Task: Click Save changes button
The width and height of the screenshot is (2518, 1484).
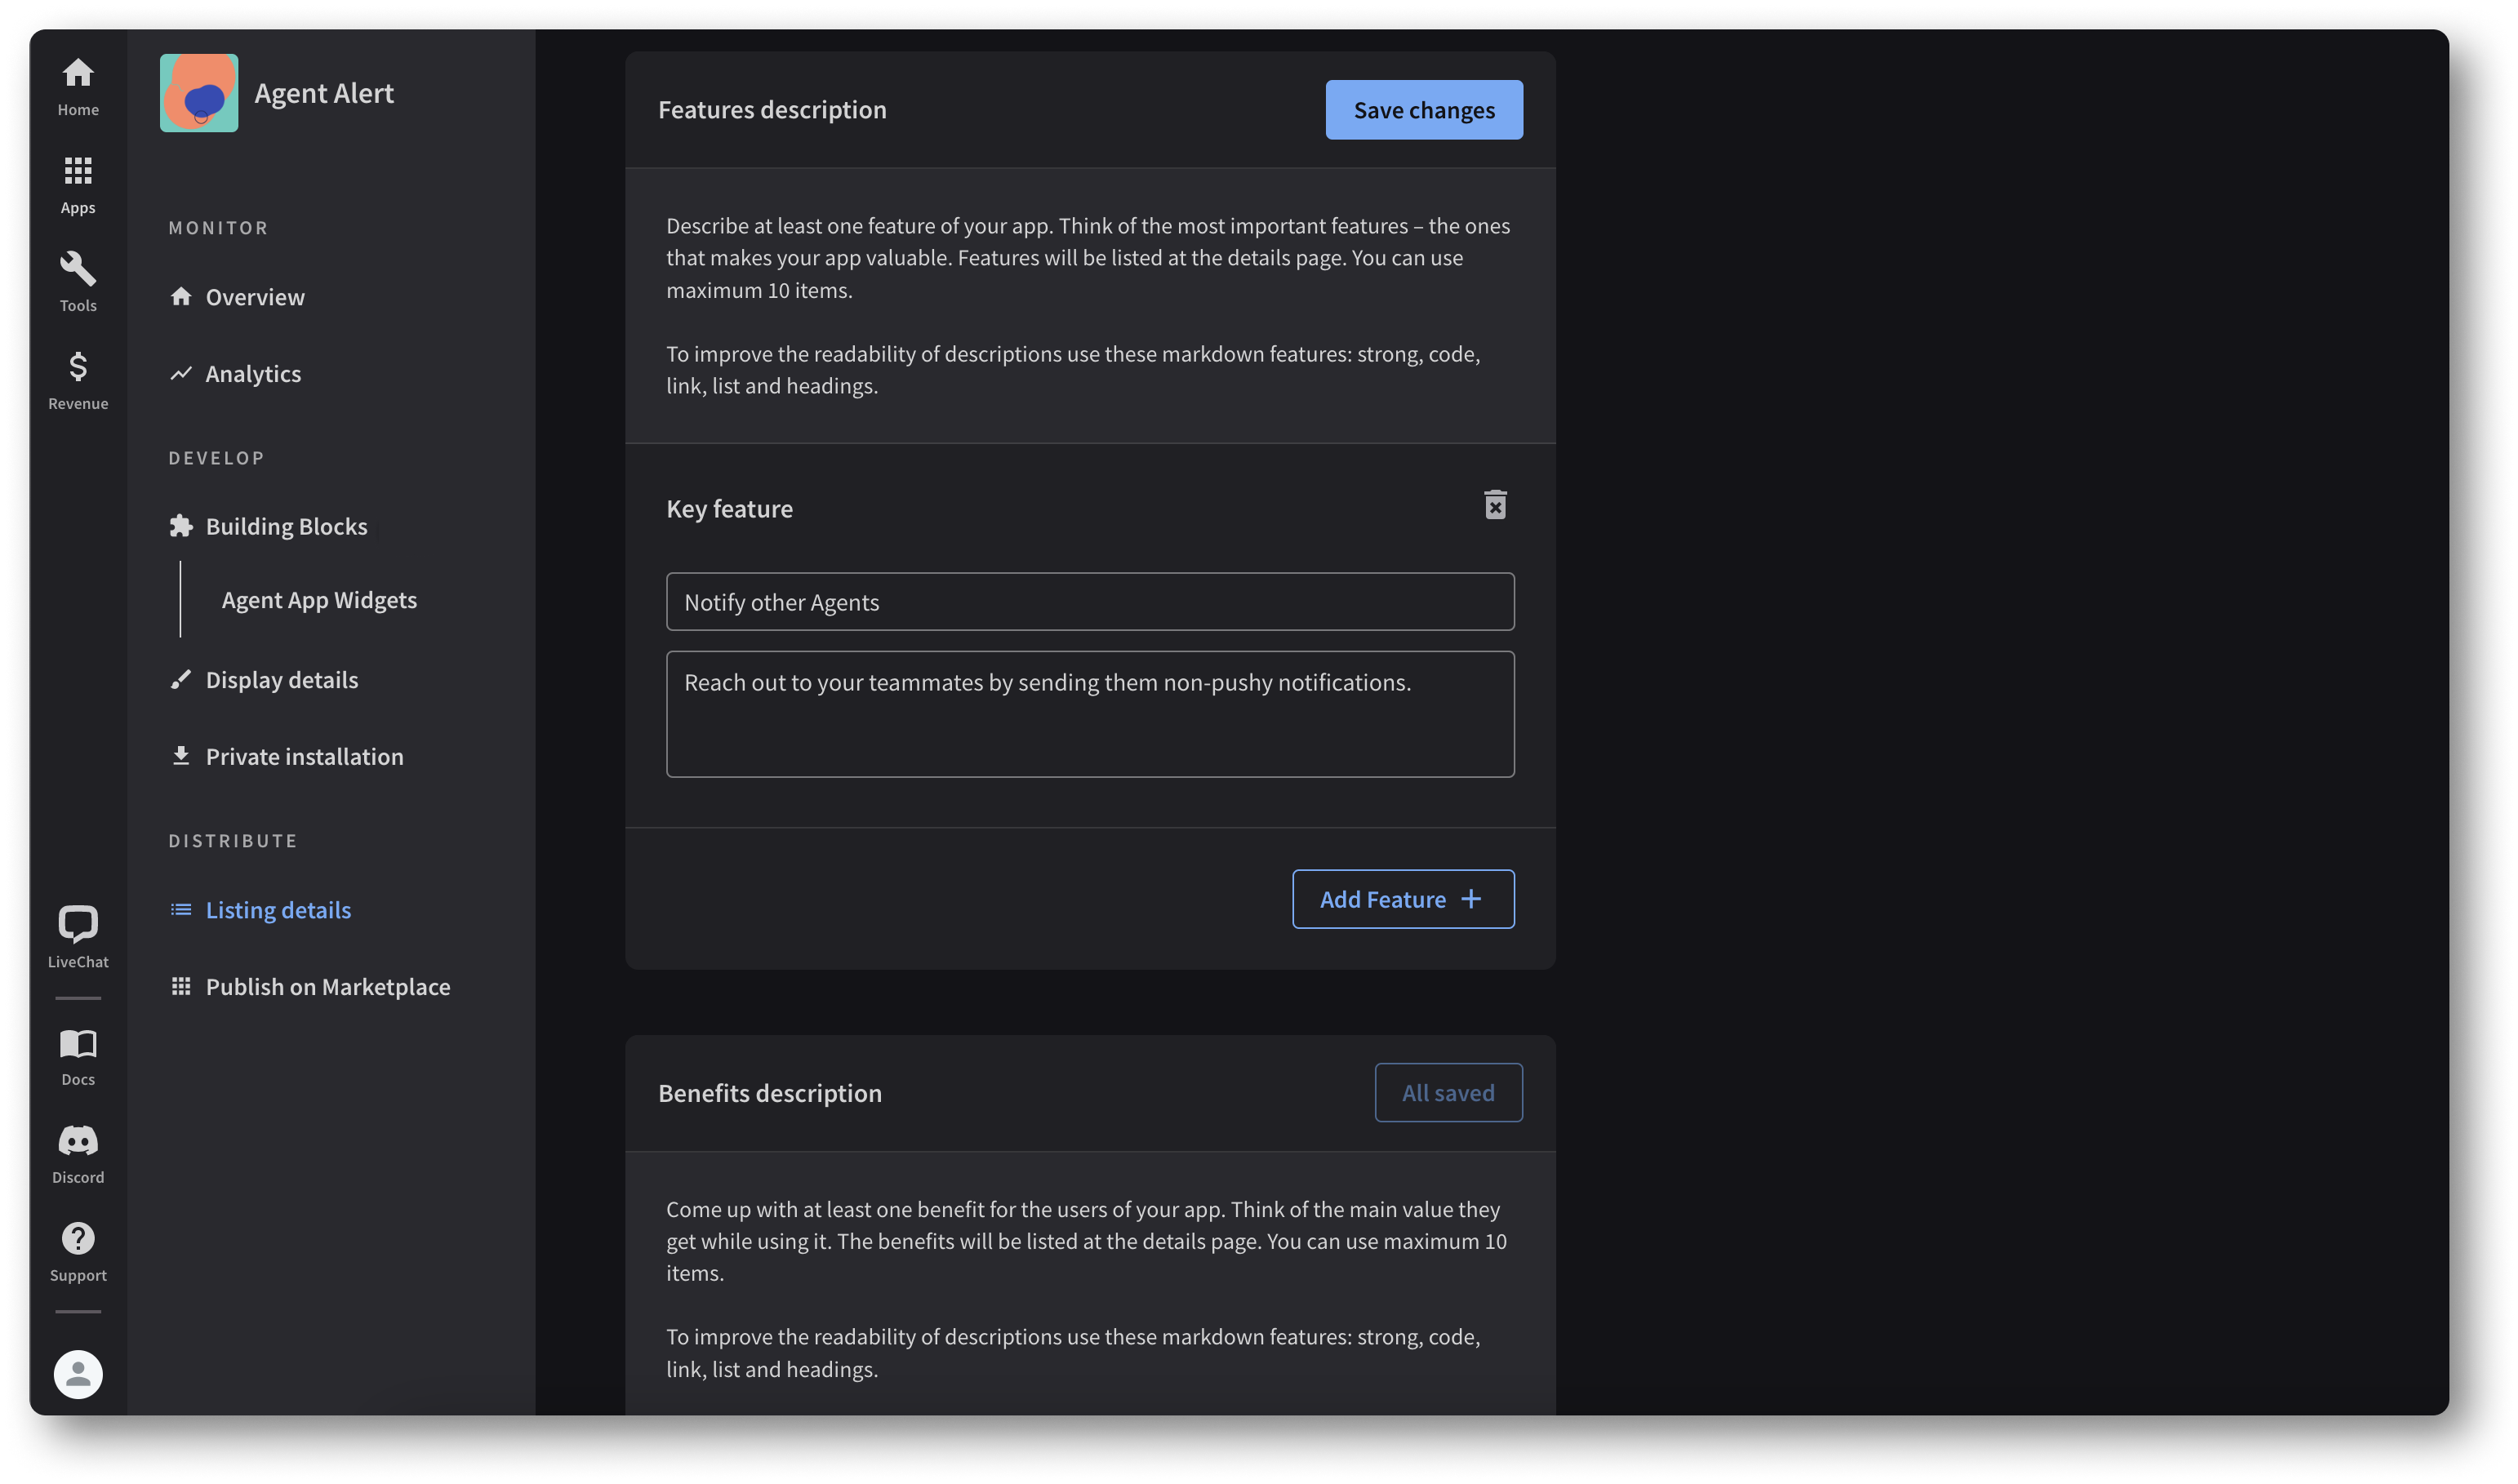Action: pyautogui.click(x=1424, y=109)
